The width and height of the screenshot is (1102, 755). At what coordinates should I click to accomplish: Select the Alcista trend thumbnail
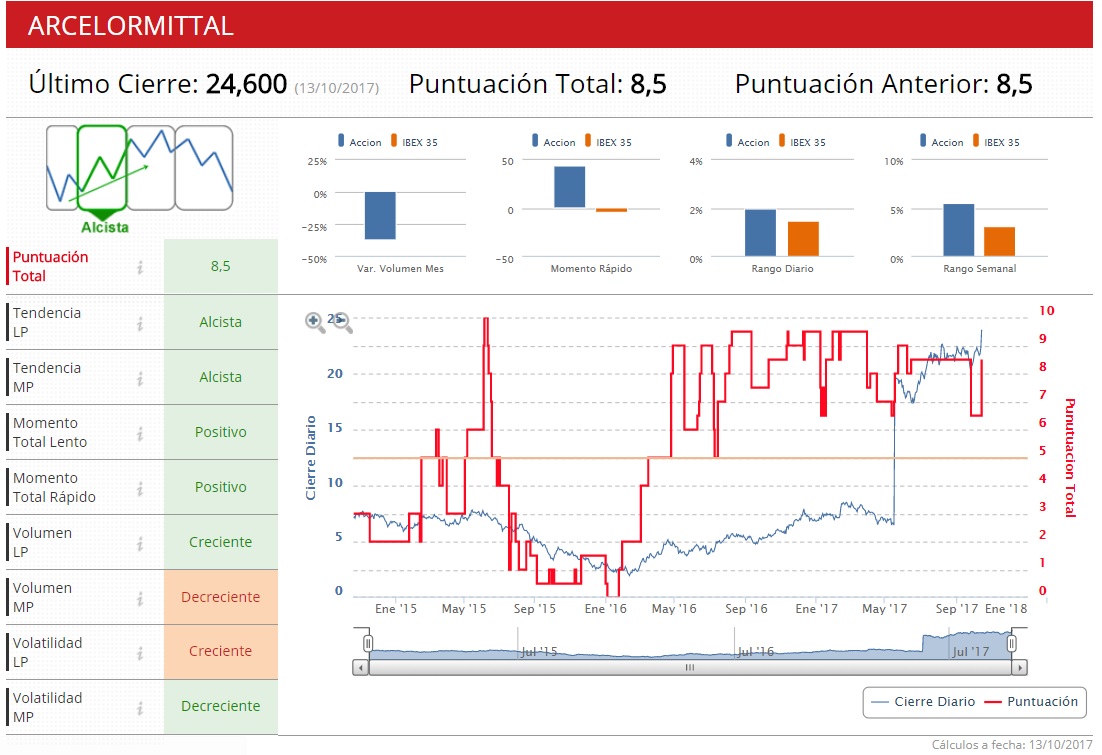[x=102, y=168]
